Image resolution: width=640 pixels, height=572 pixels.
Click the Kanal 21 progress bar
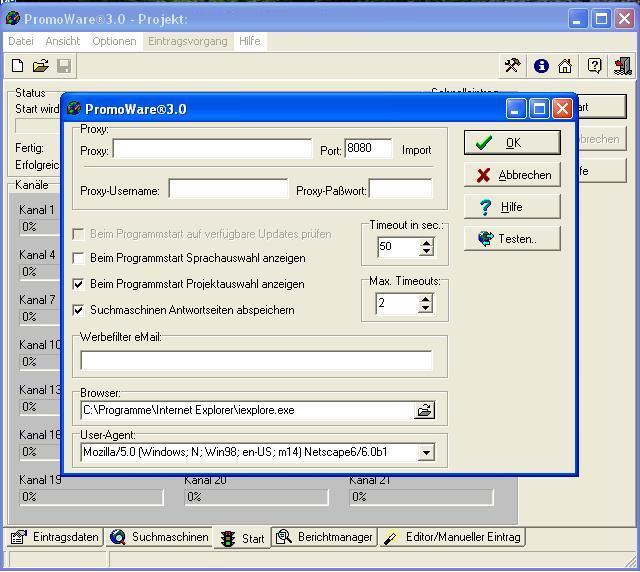pyautogui.click(x=421, y=497)
